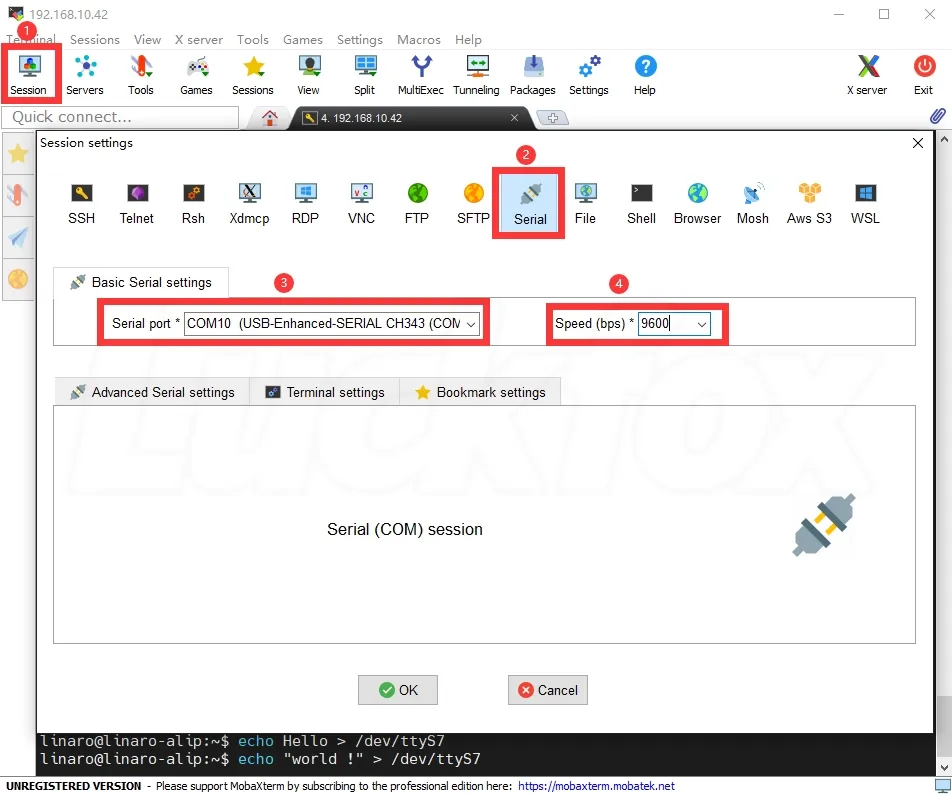Click the Split toolbar icon
Viewport: 952px width, 794px height.
[364, 75]
